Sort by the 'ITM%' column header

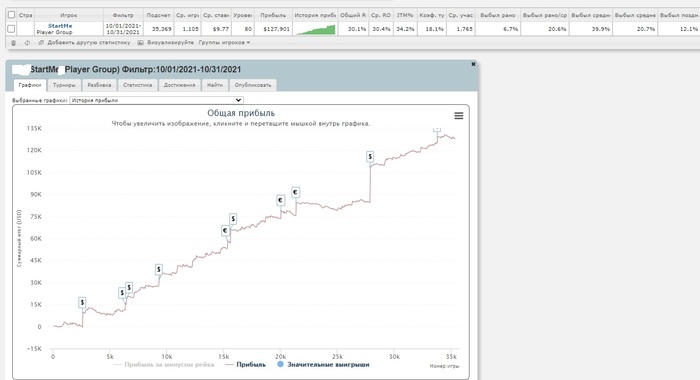pos(405,15)
